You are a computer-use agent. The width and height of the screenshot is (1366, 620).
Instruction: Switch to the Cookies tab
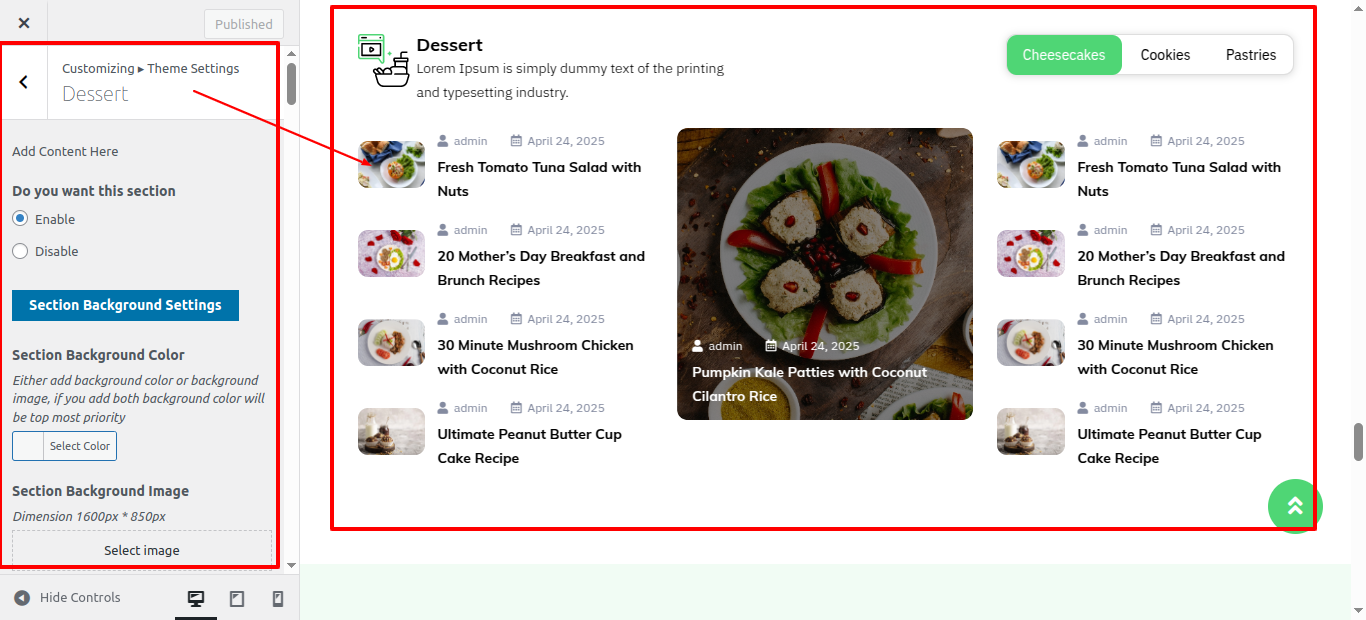[x=1165, y=55]
